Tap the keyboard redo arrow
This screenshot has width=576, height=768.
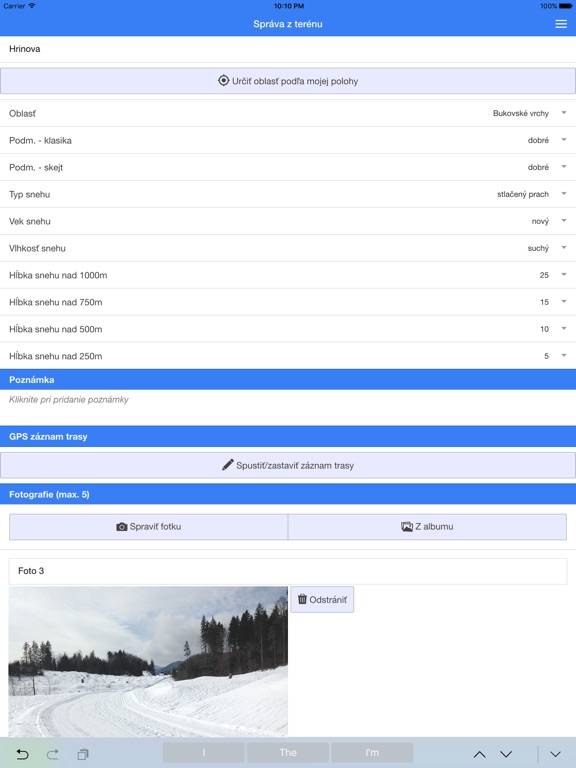pos(52,754)
